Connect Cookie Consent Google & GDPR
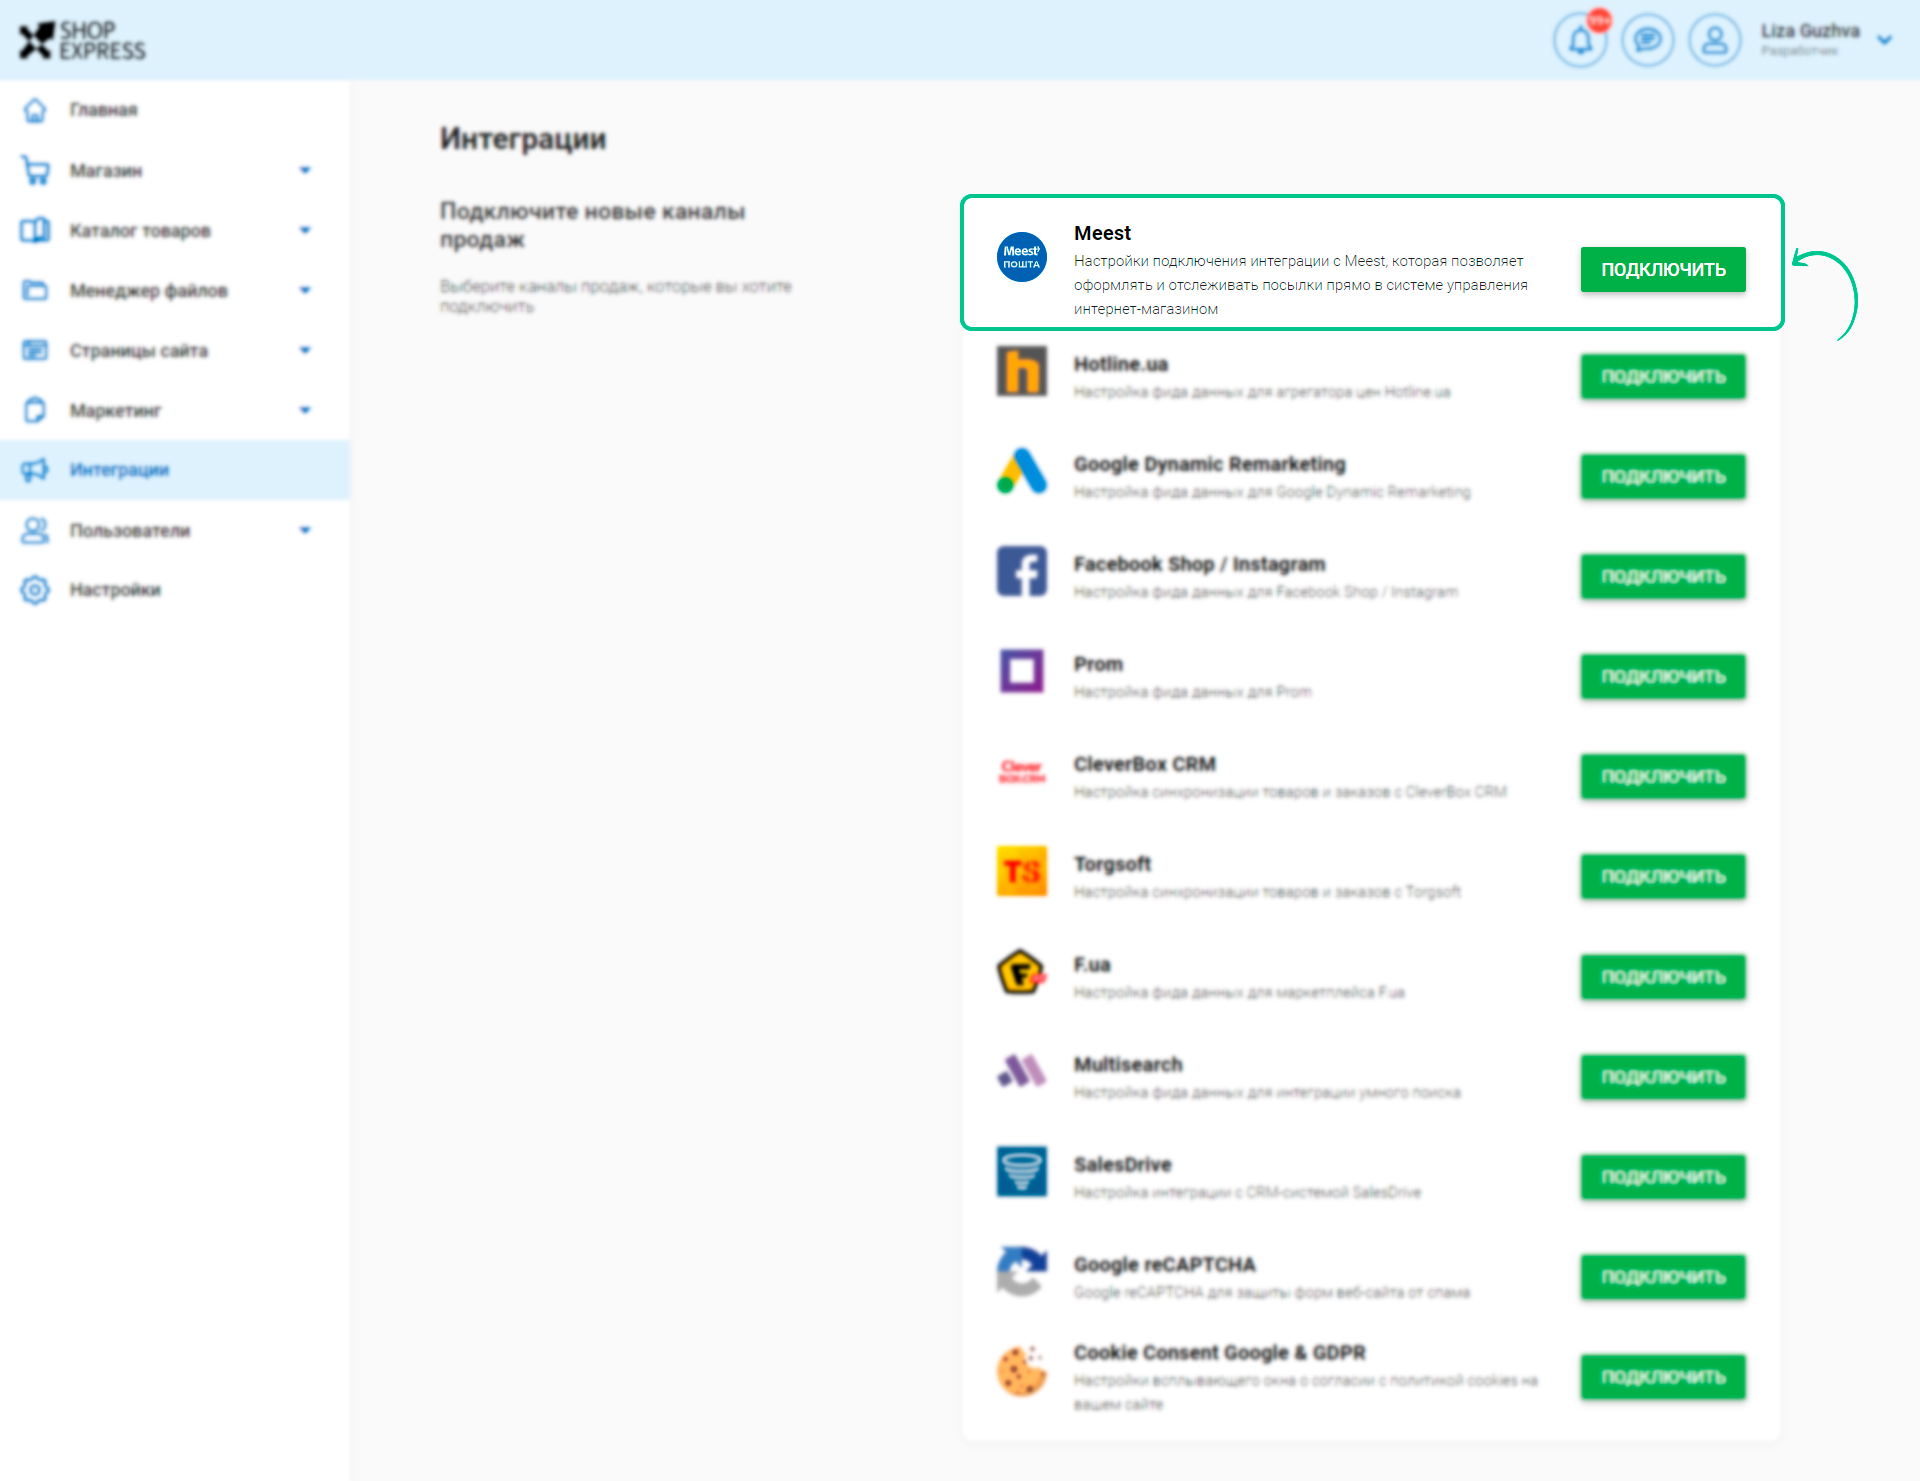Image resolution: width=1920 pixels, height=1481 pixels. [x=1663, y=1376]
